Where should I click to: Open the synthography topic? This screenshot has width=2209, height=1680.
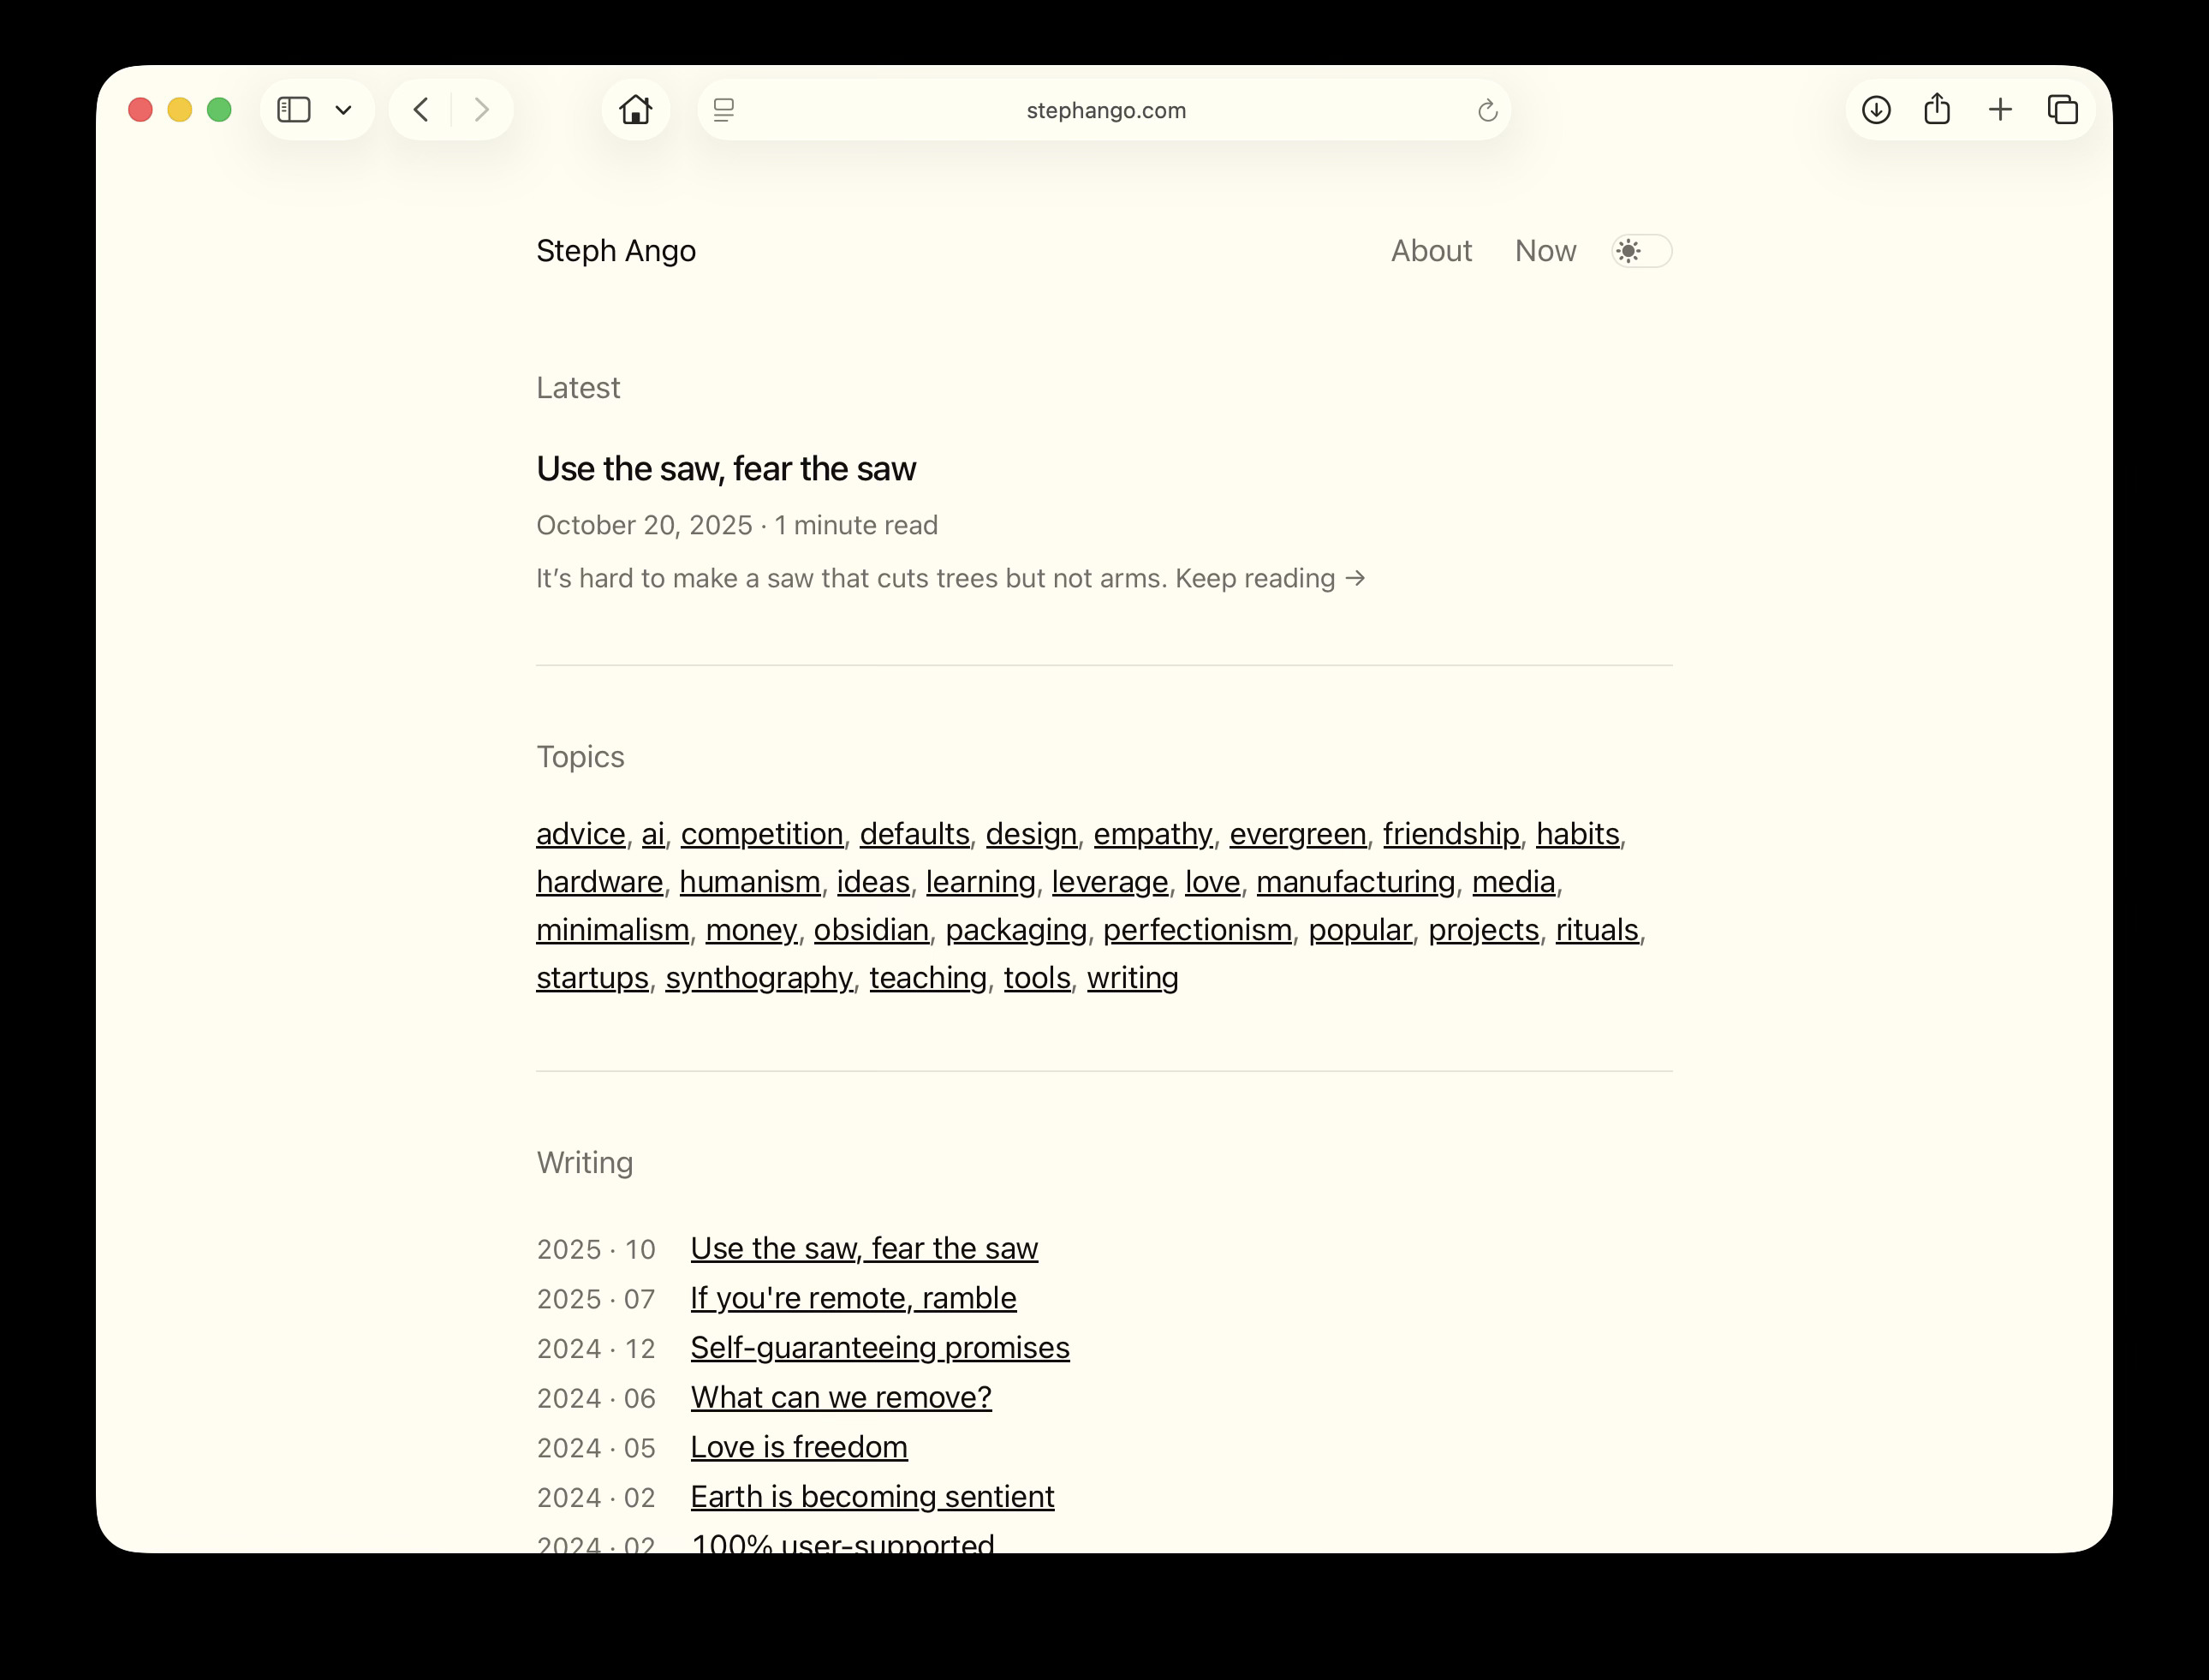(758, 978)
